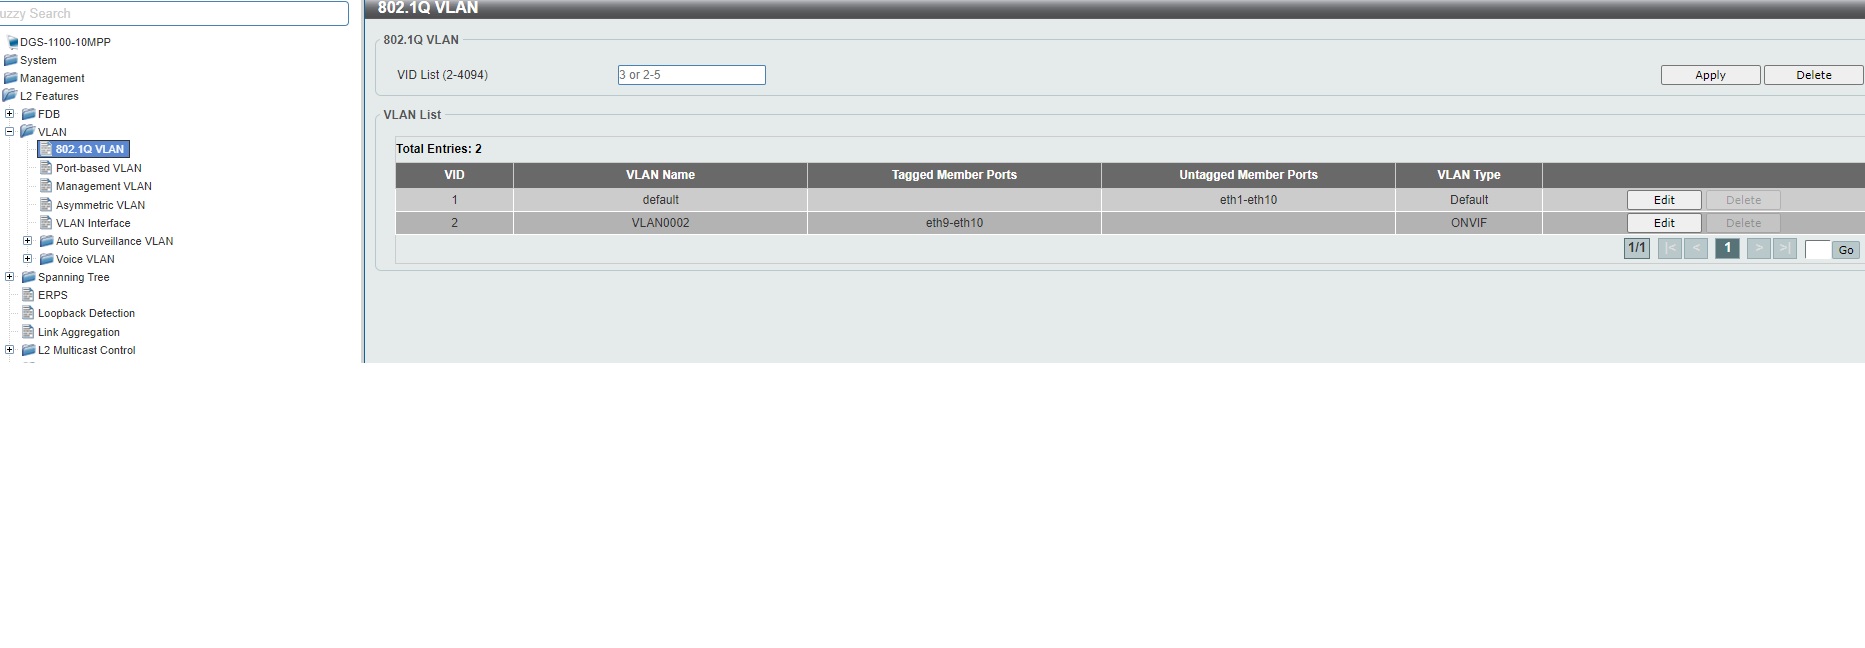Viewport: 1865px width, 648px height.
Task: Select page number 1
Action: 1727,249
